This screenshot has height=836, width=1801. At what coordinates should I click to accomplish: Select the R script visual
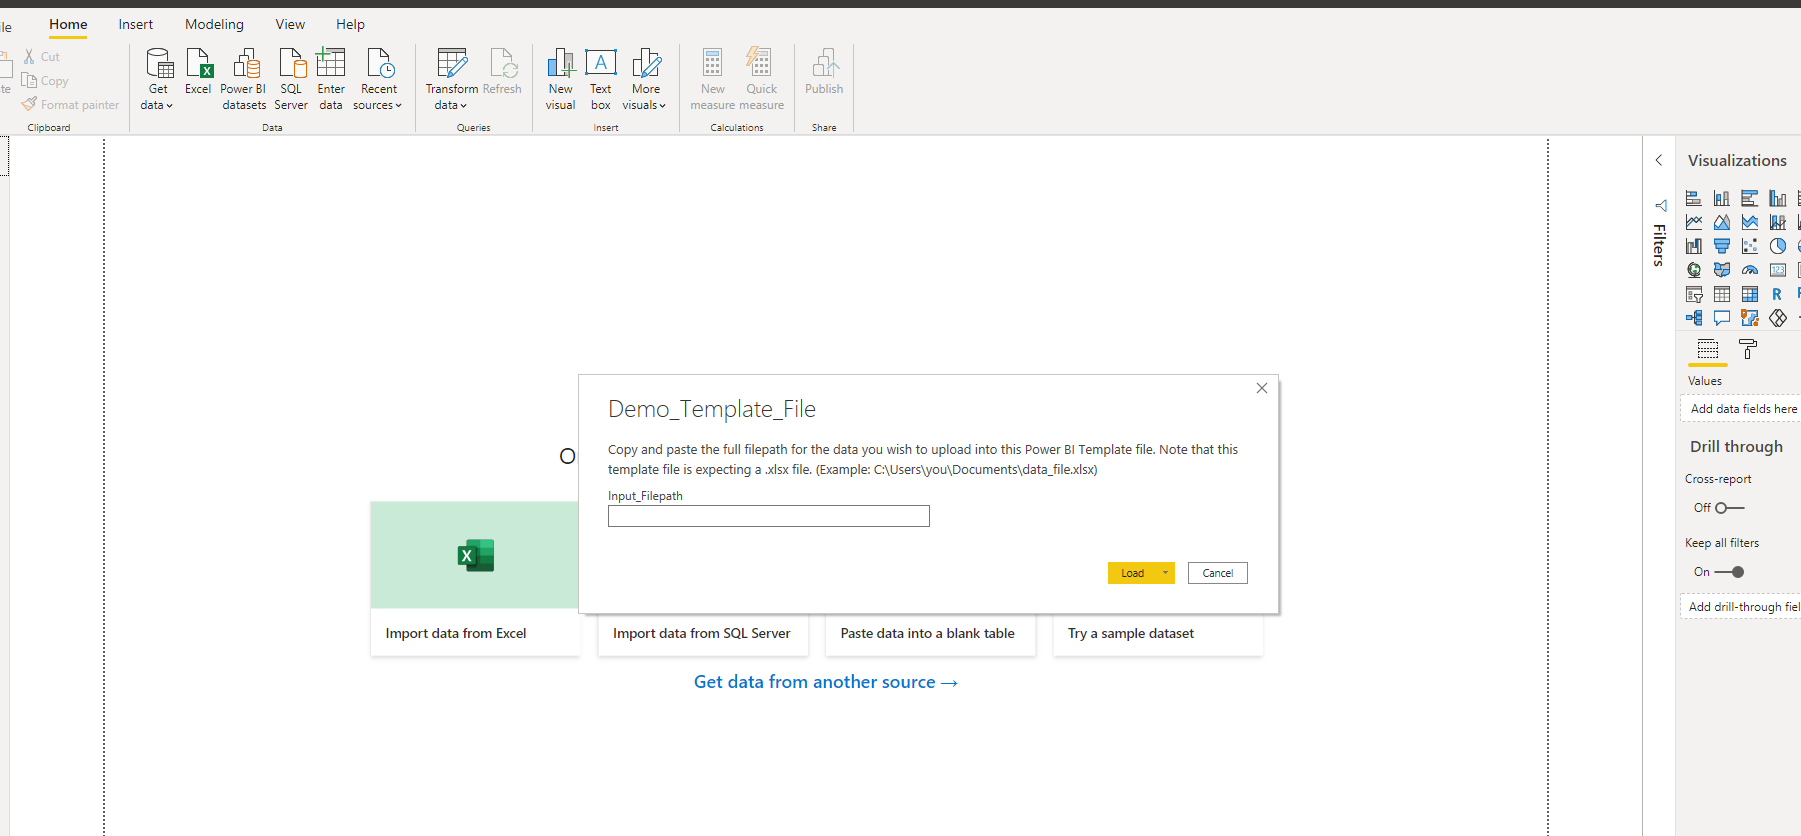[1778, 294]
